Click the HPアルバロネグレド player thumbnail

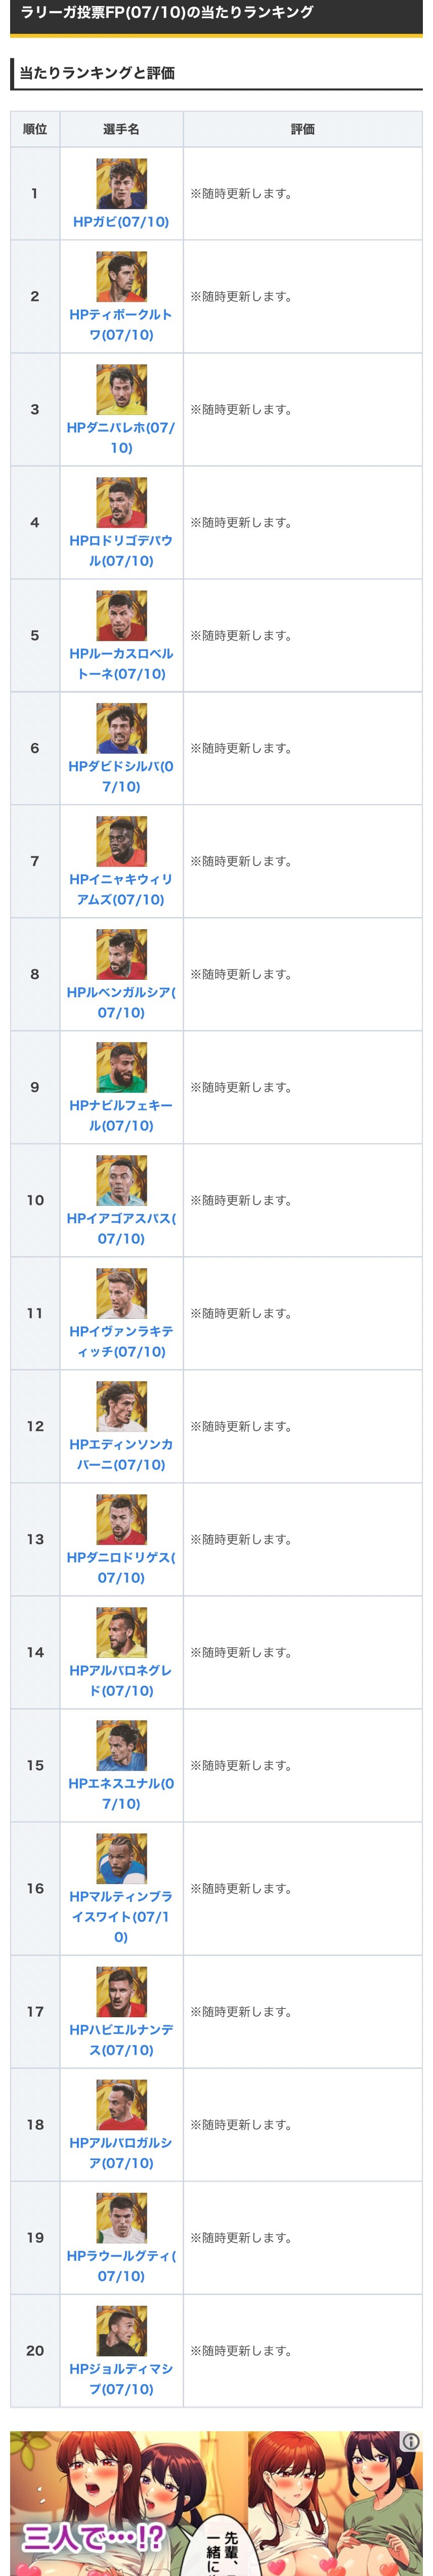coord(121,1633)
